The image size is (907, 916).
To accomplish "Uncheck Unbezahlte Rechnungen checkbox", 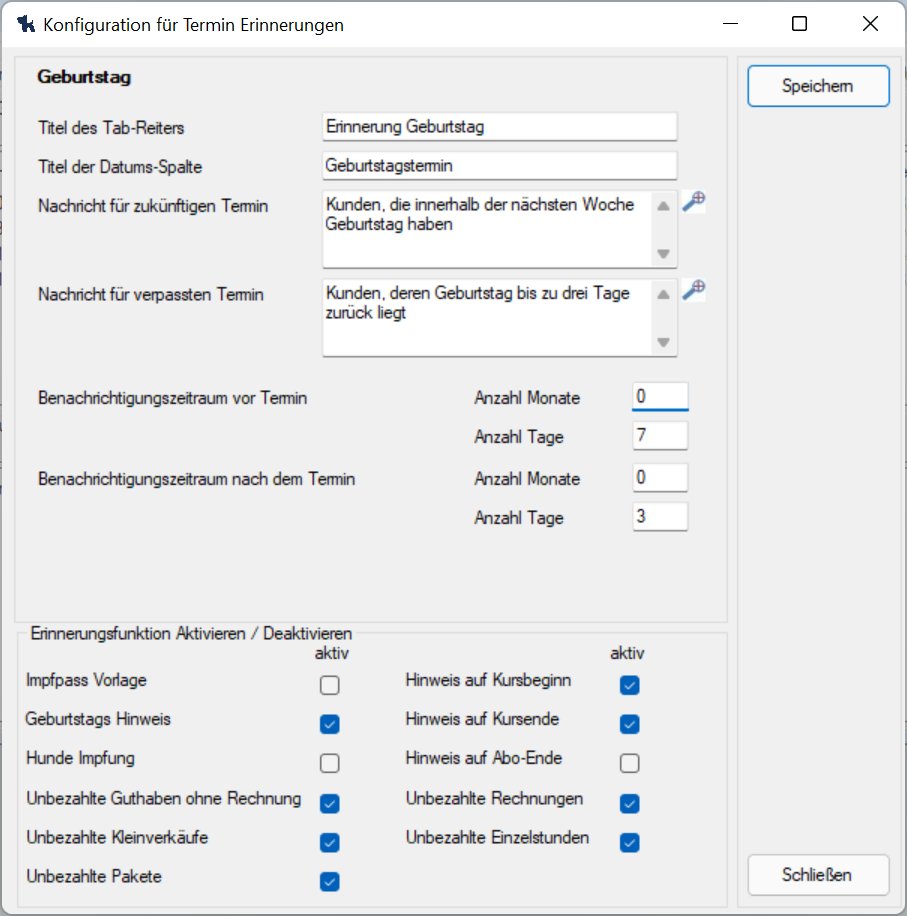I will (629, 803).
